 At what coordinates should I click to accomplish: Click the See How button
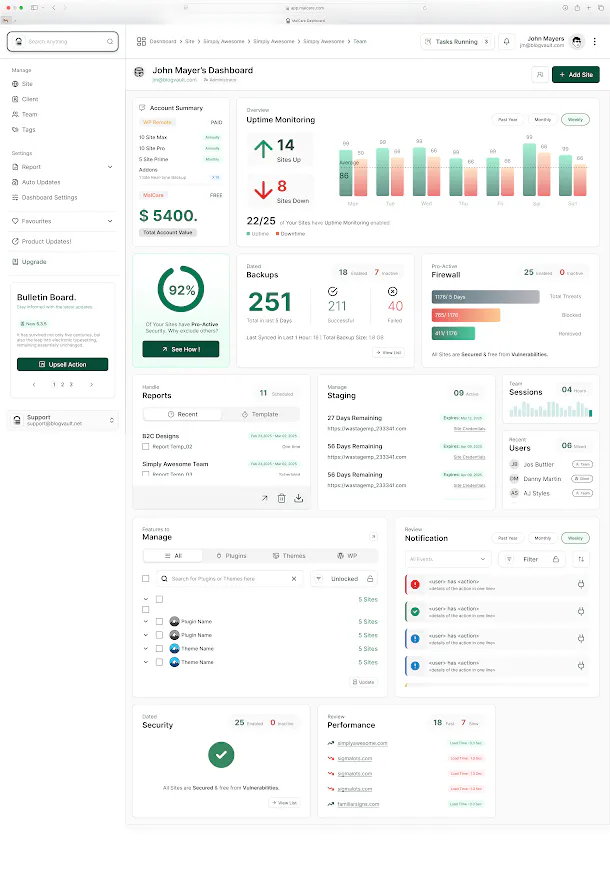point(181,349)
